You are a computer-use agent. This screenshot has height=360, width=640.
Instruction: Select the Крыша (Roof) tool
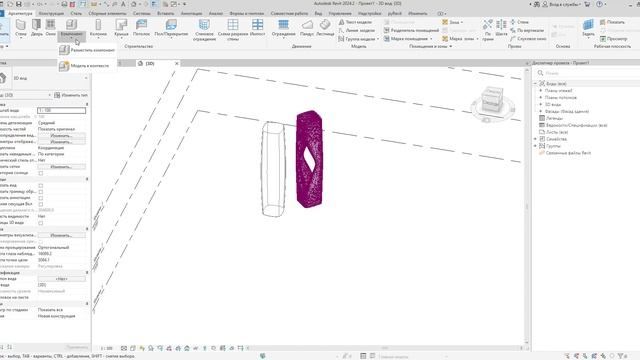[x=121, y=29]
